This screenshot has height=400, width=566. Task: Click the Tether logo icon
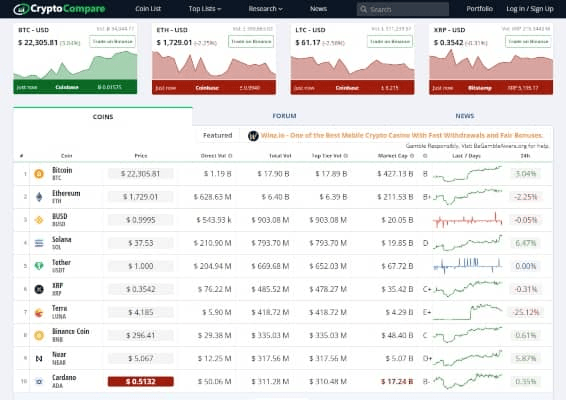pos(39,266)
